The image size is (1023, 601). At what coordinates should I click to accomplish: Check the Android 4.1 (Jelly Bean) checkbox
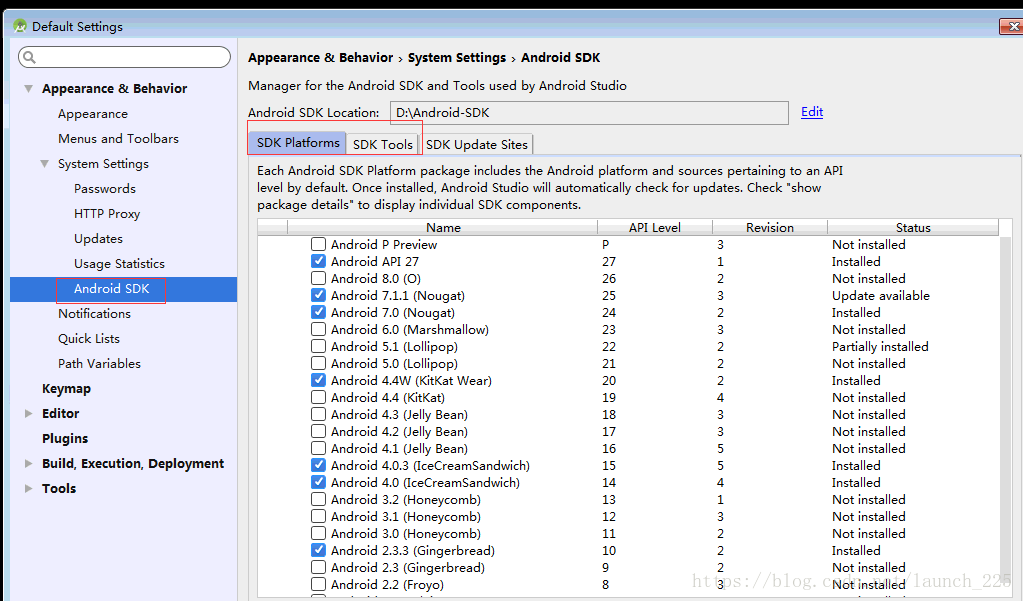(x=318, y=448)
